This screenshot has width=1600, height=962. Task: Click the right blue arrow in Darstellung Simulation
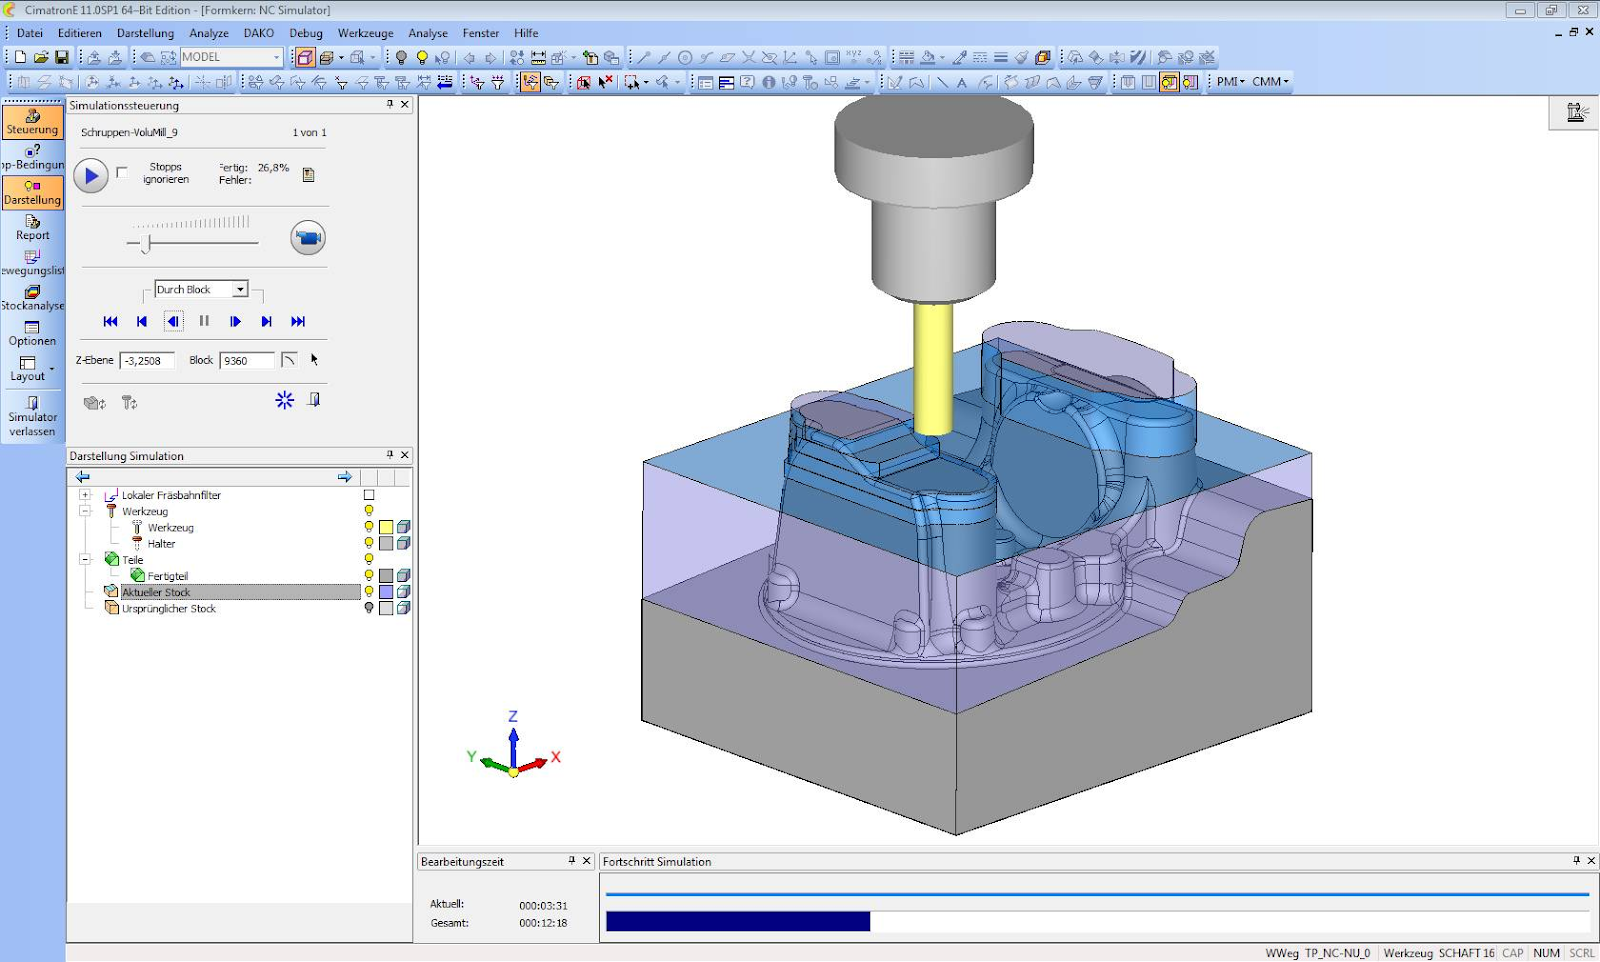tap(345, 477)
